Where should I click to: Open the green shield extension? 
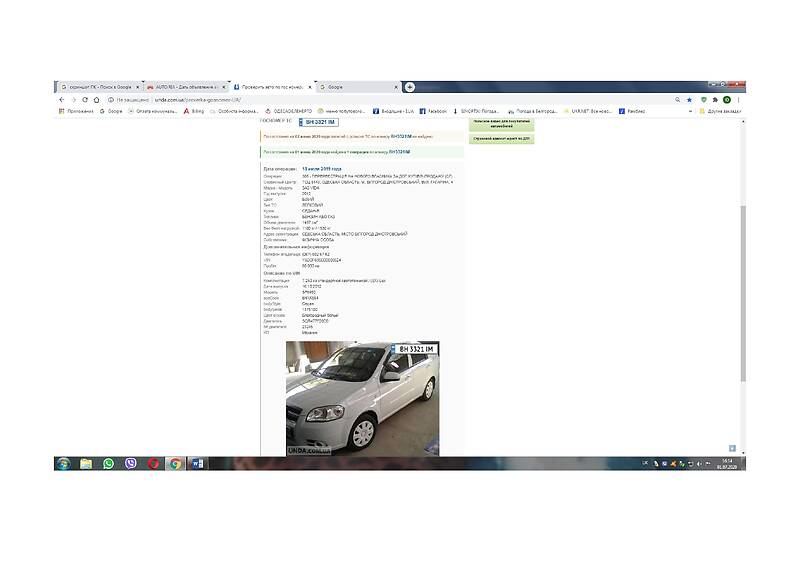tap(704, 100)
